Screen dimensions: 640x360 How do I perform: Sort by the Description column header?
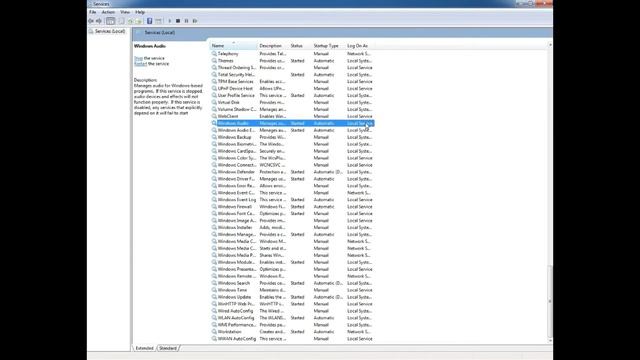coord(273,46)
